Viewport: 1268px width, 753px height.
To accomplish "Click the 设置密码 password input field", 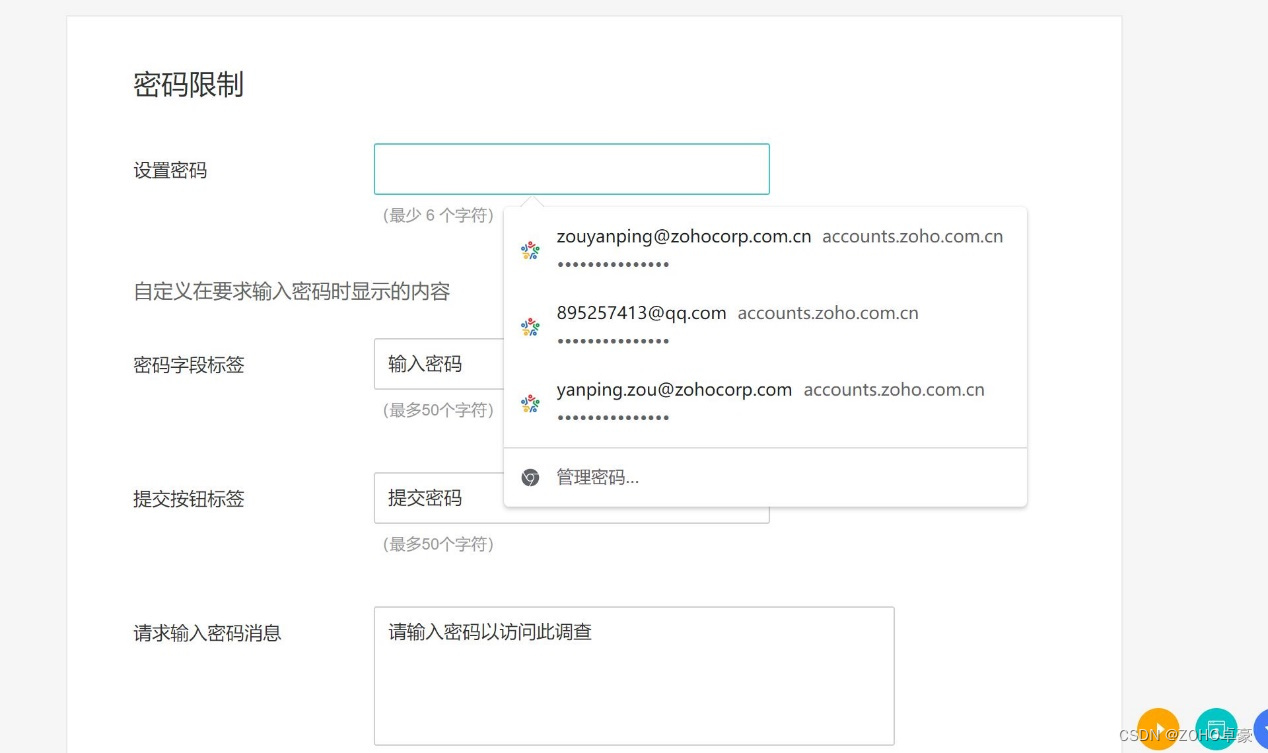I will 571,169.
